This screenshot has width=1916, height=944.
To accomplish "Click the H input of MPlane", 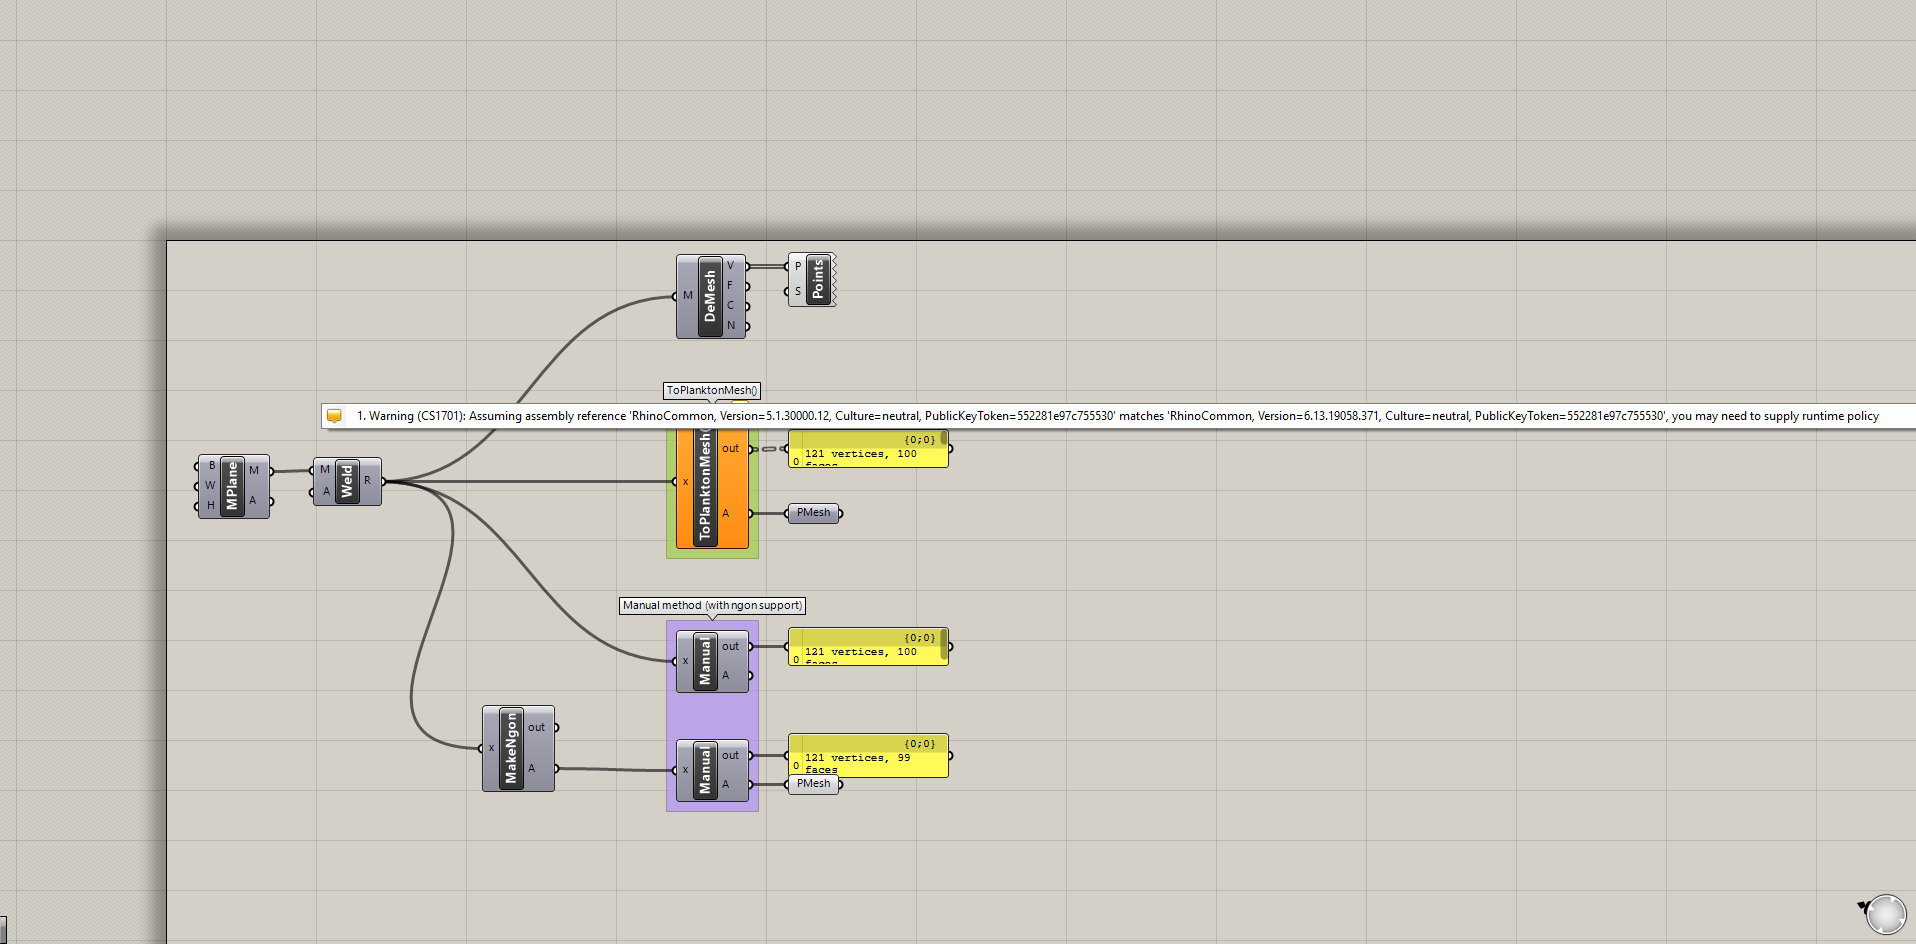I will [x=211, y=506].
